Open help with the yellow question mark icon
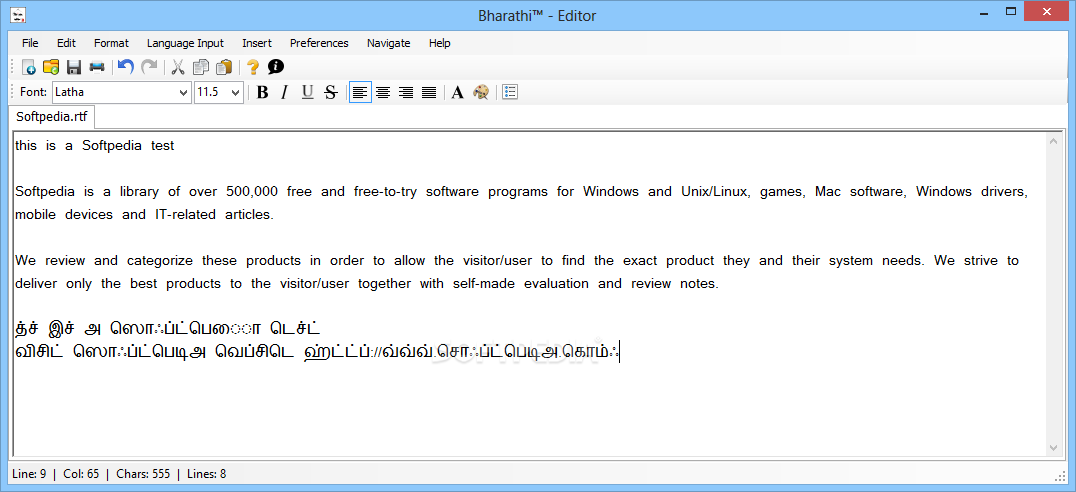The height and width of the screenshot is (492, 1076). coord(253,67)
